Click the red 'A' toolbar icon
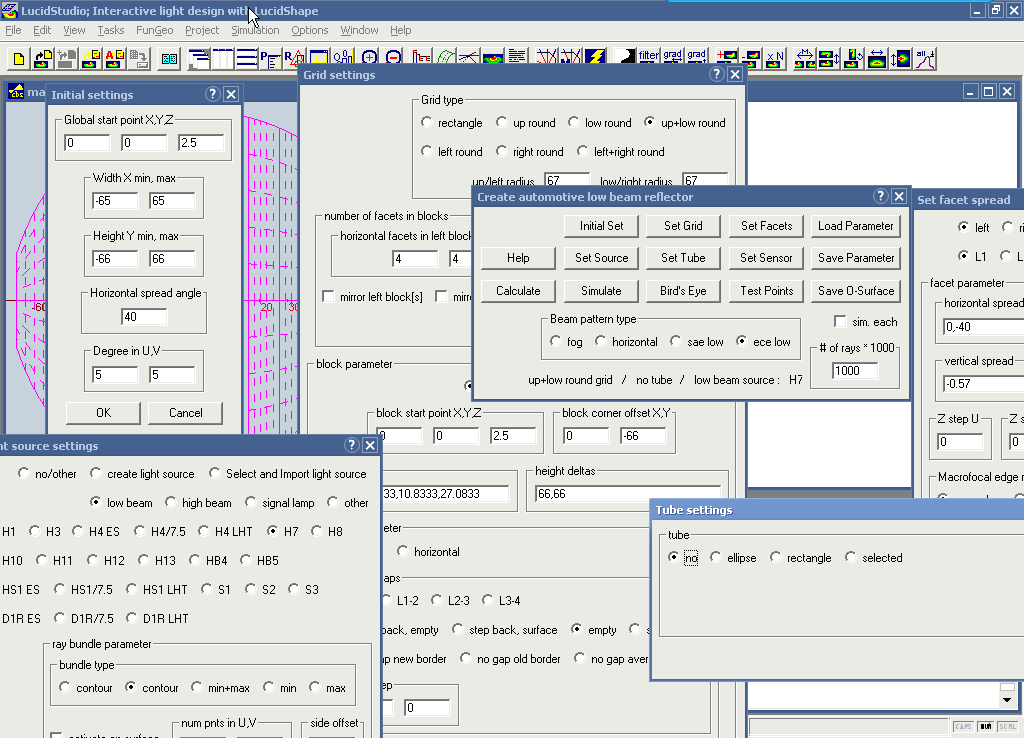Viewport: 1024px width, 738px height. click(114, 59)
